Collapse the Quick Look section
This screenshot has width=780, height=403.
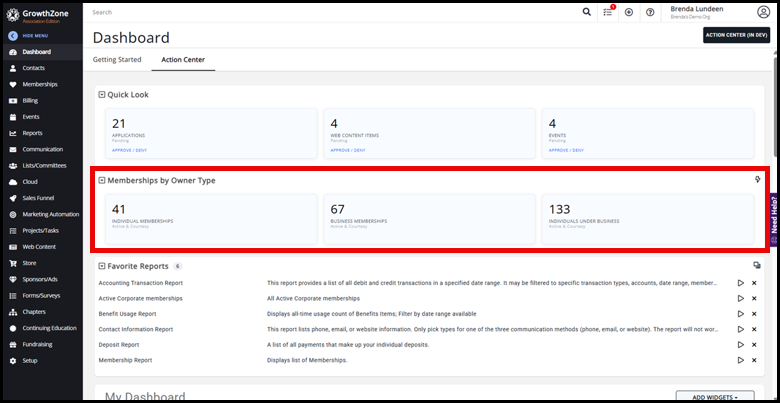[101, 95]
